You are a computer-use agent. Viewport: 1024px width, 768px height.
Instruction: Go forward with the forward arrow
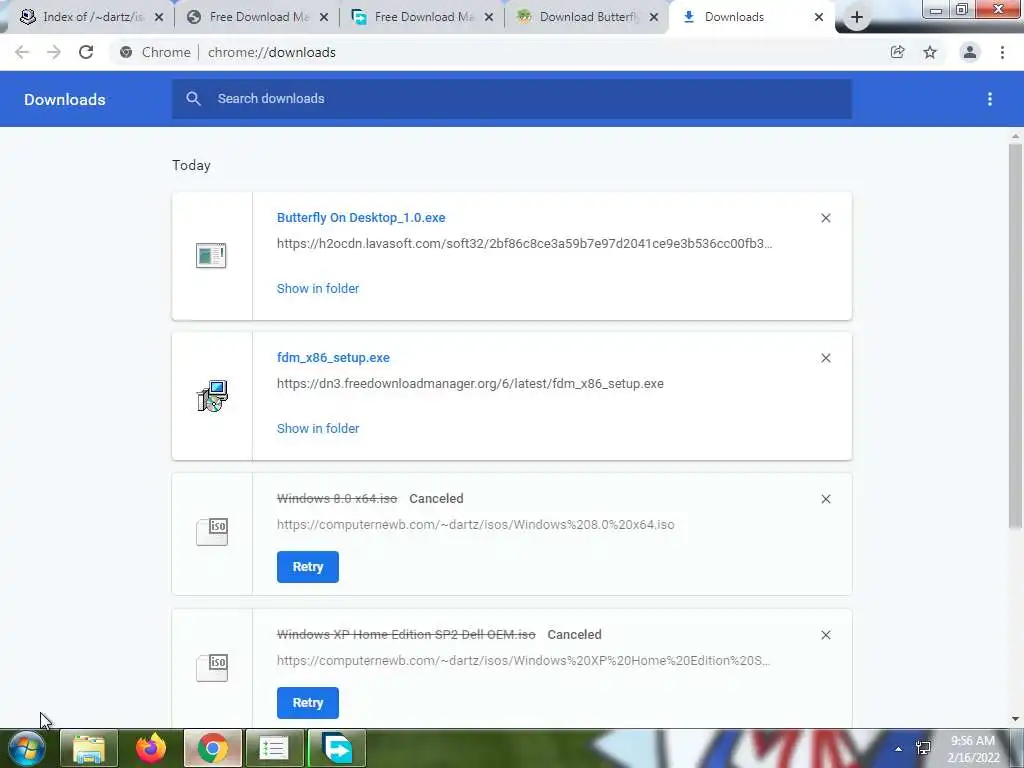pos(54,52)
